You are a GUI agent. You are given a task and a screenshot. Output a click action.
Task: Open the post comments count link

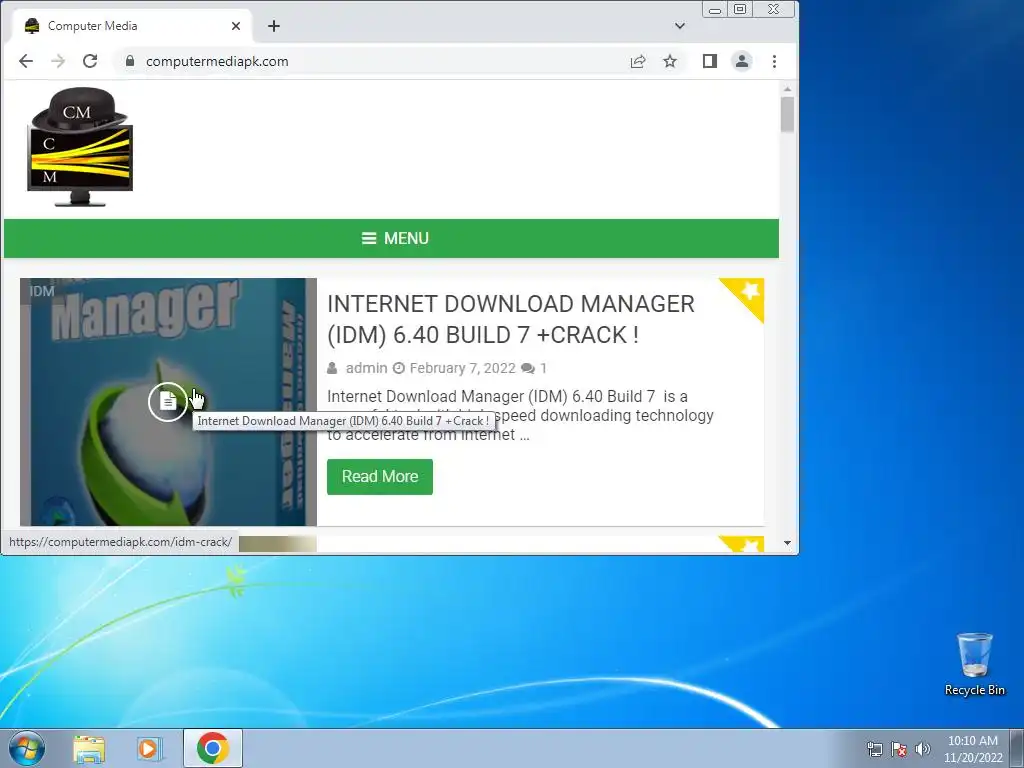tap(535, 368)
